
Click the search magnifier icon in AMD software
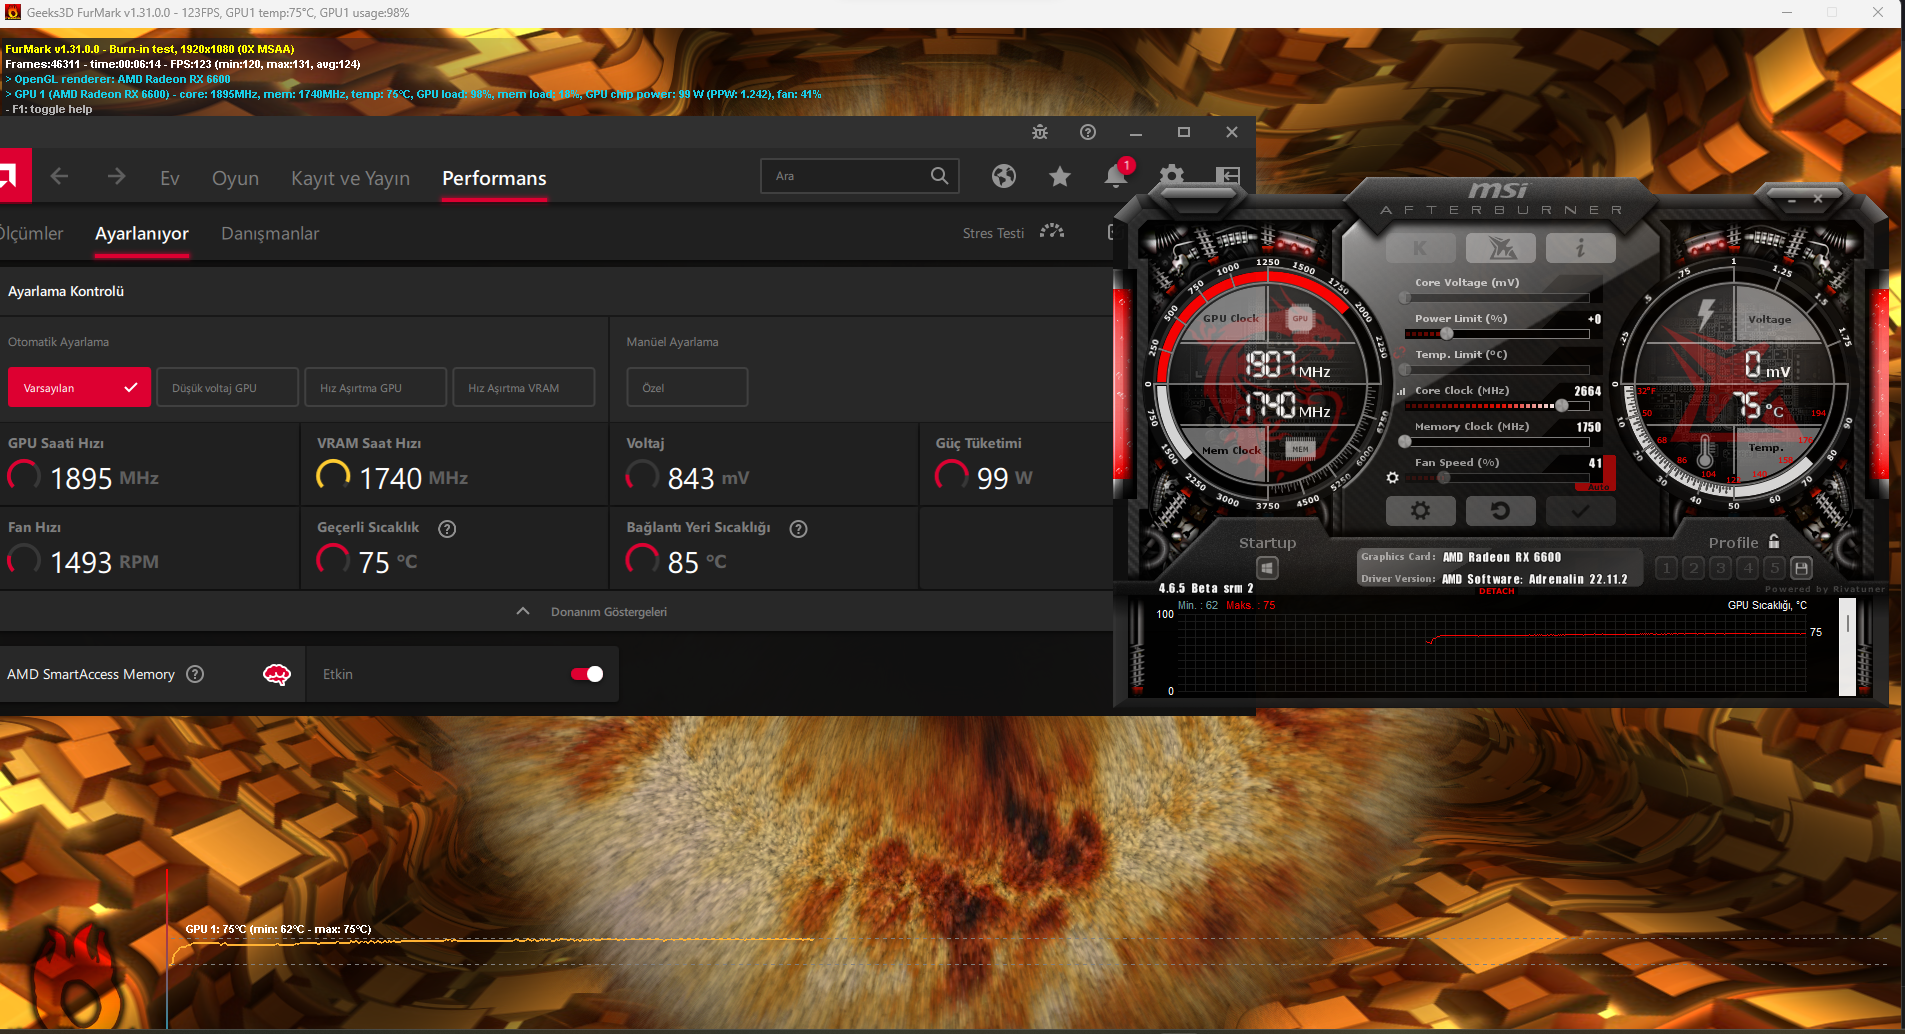939,176
